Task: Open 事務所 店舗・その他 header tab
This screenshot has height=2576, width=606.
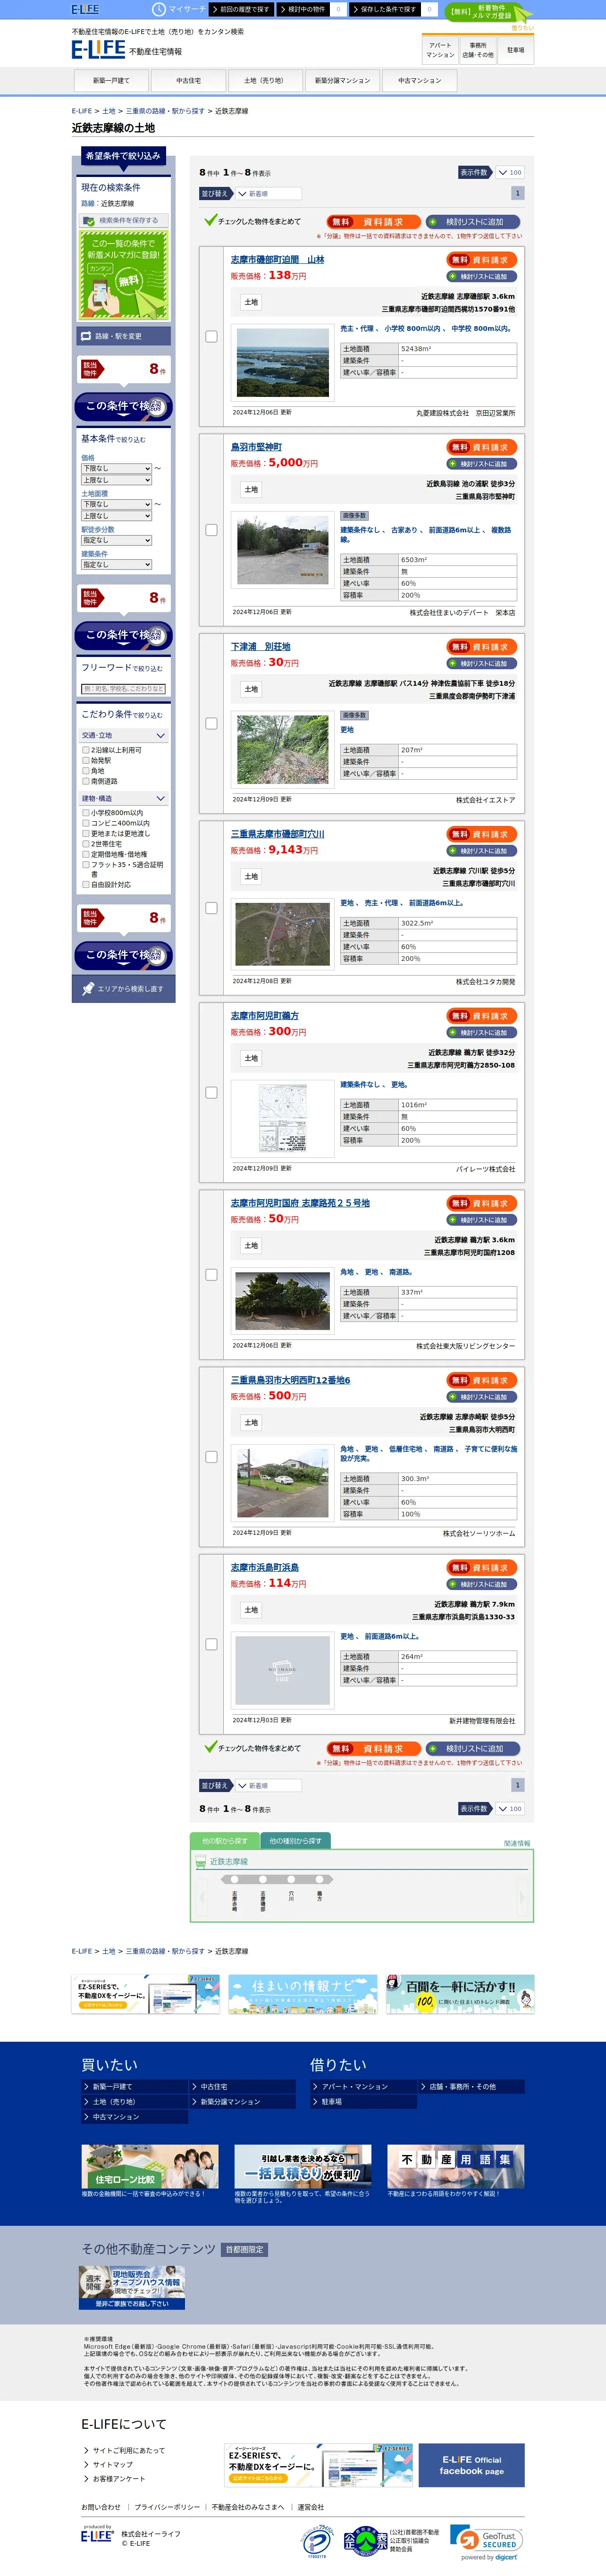Action: [x=478, y=50]
